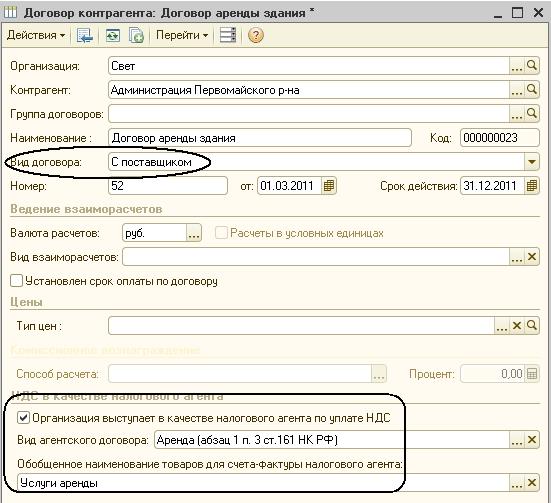Clear the Тип цен field

point(517,326)
